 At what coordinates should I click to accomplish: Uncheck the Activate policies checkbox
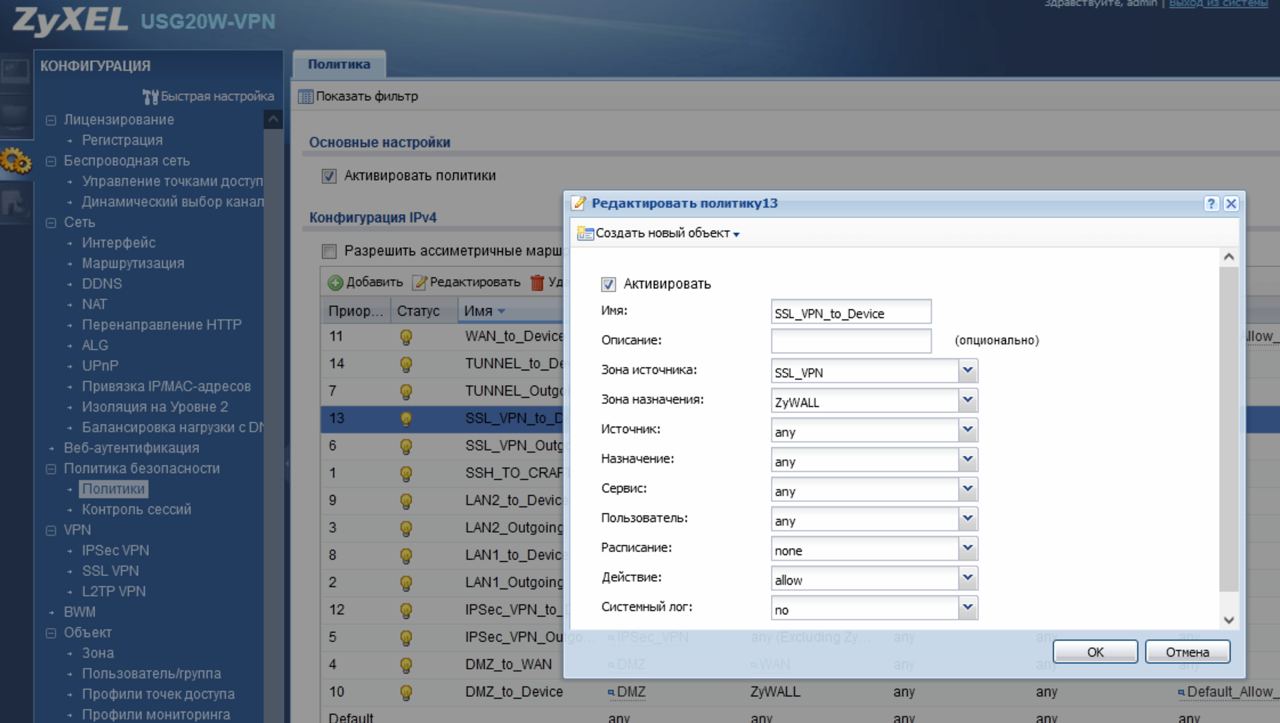point(329,176)
